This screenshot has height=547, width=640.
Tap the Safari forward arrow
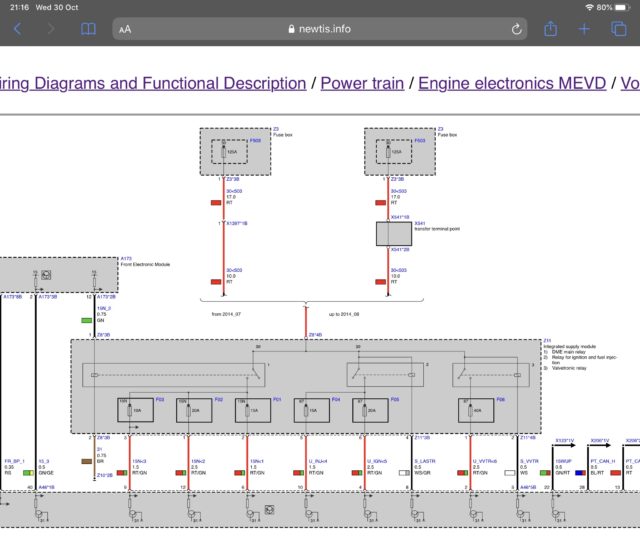point(51,29)
